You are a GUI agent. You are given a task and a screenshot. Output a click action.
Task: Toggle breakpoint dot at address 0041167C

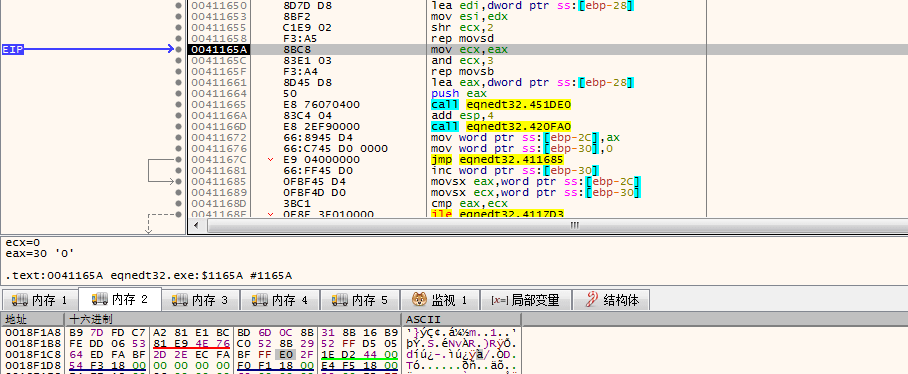pyautogui.click(x=178, y=160)
